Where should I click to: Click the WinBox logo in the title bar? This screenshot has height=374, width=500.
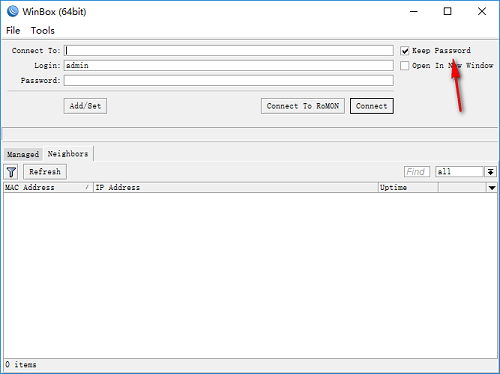[13, 11]
